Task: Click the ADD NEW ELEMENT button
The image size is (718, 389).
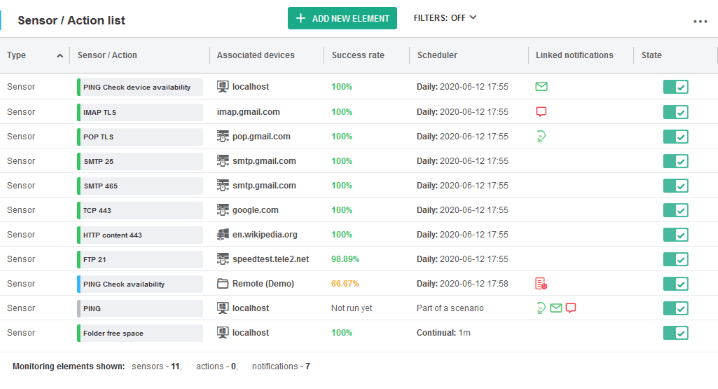Action: click(342, 18)
